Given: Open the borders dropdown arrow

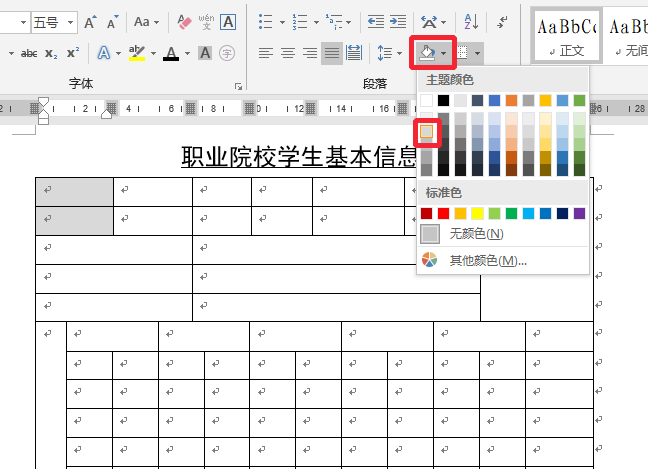Looking at the screenshot, I should (x=477, y=53).
